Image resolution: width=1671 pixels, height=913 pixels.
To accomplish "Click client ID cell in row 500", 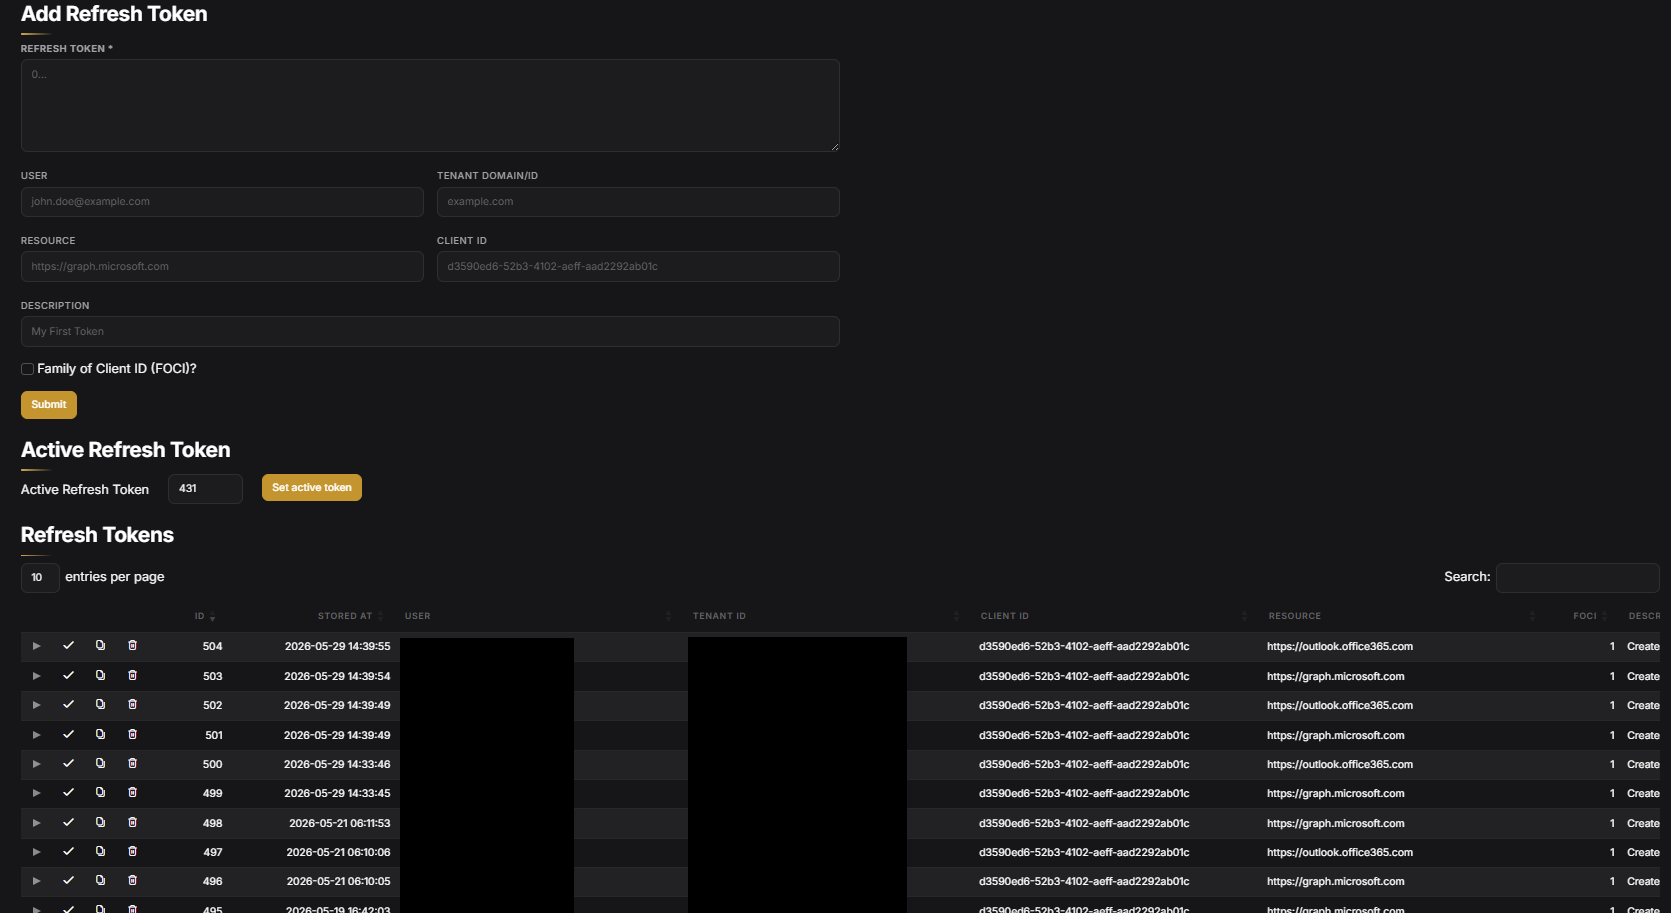I will [1084, 765].
